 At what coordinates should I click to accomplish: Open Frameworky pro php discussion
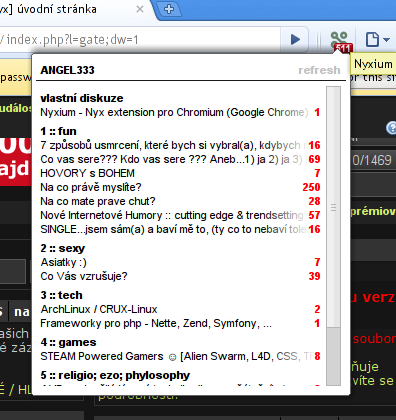[156, 323]
